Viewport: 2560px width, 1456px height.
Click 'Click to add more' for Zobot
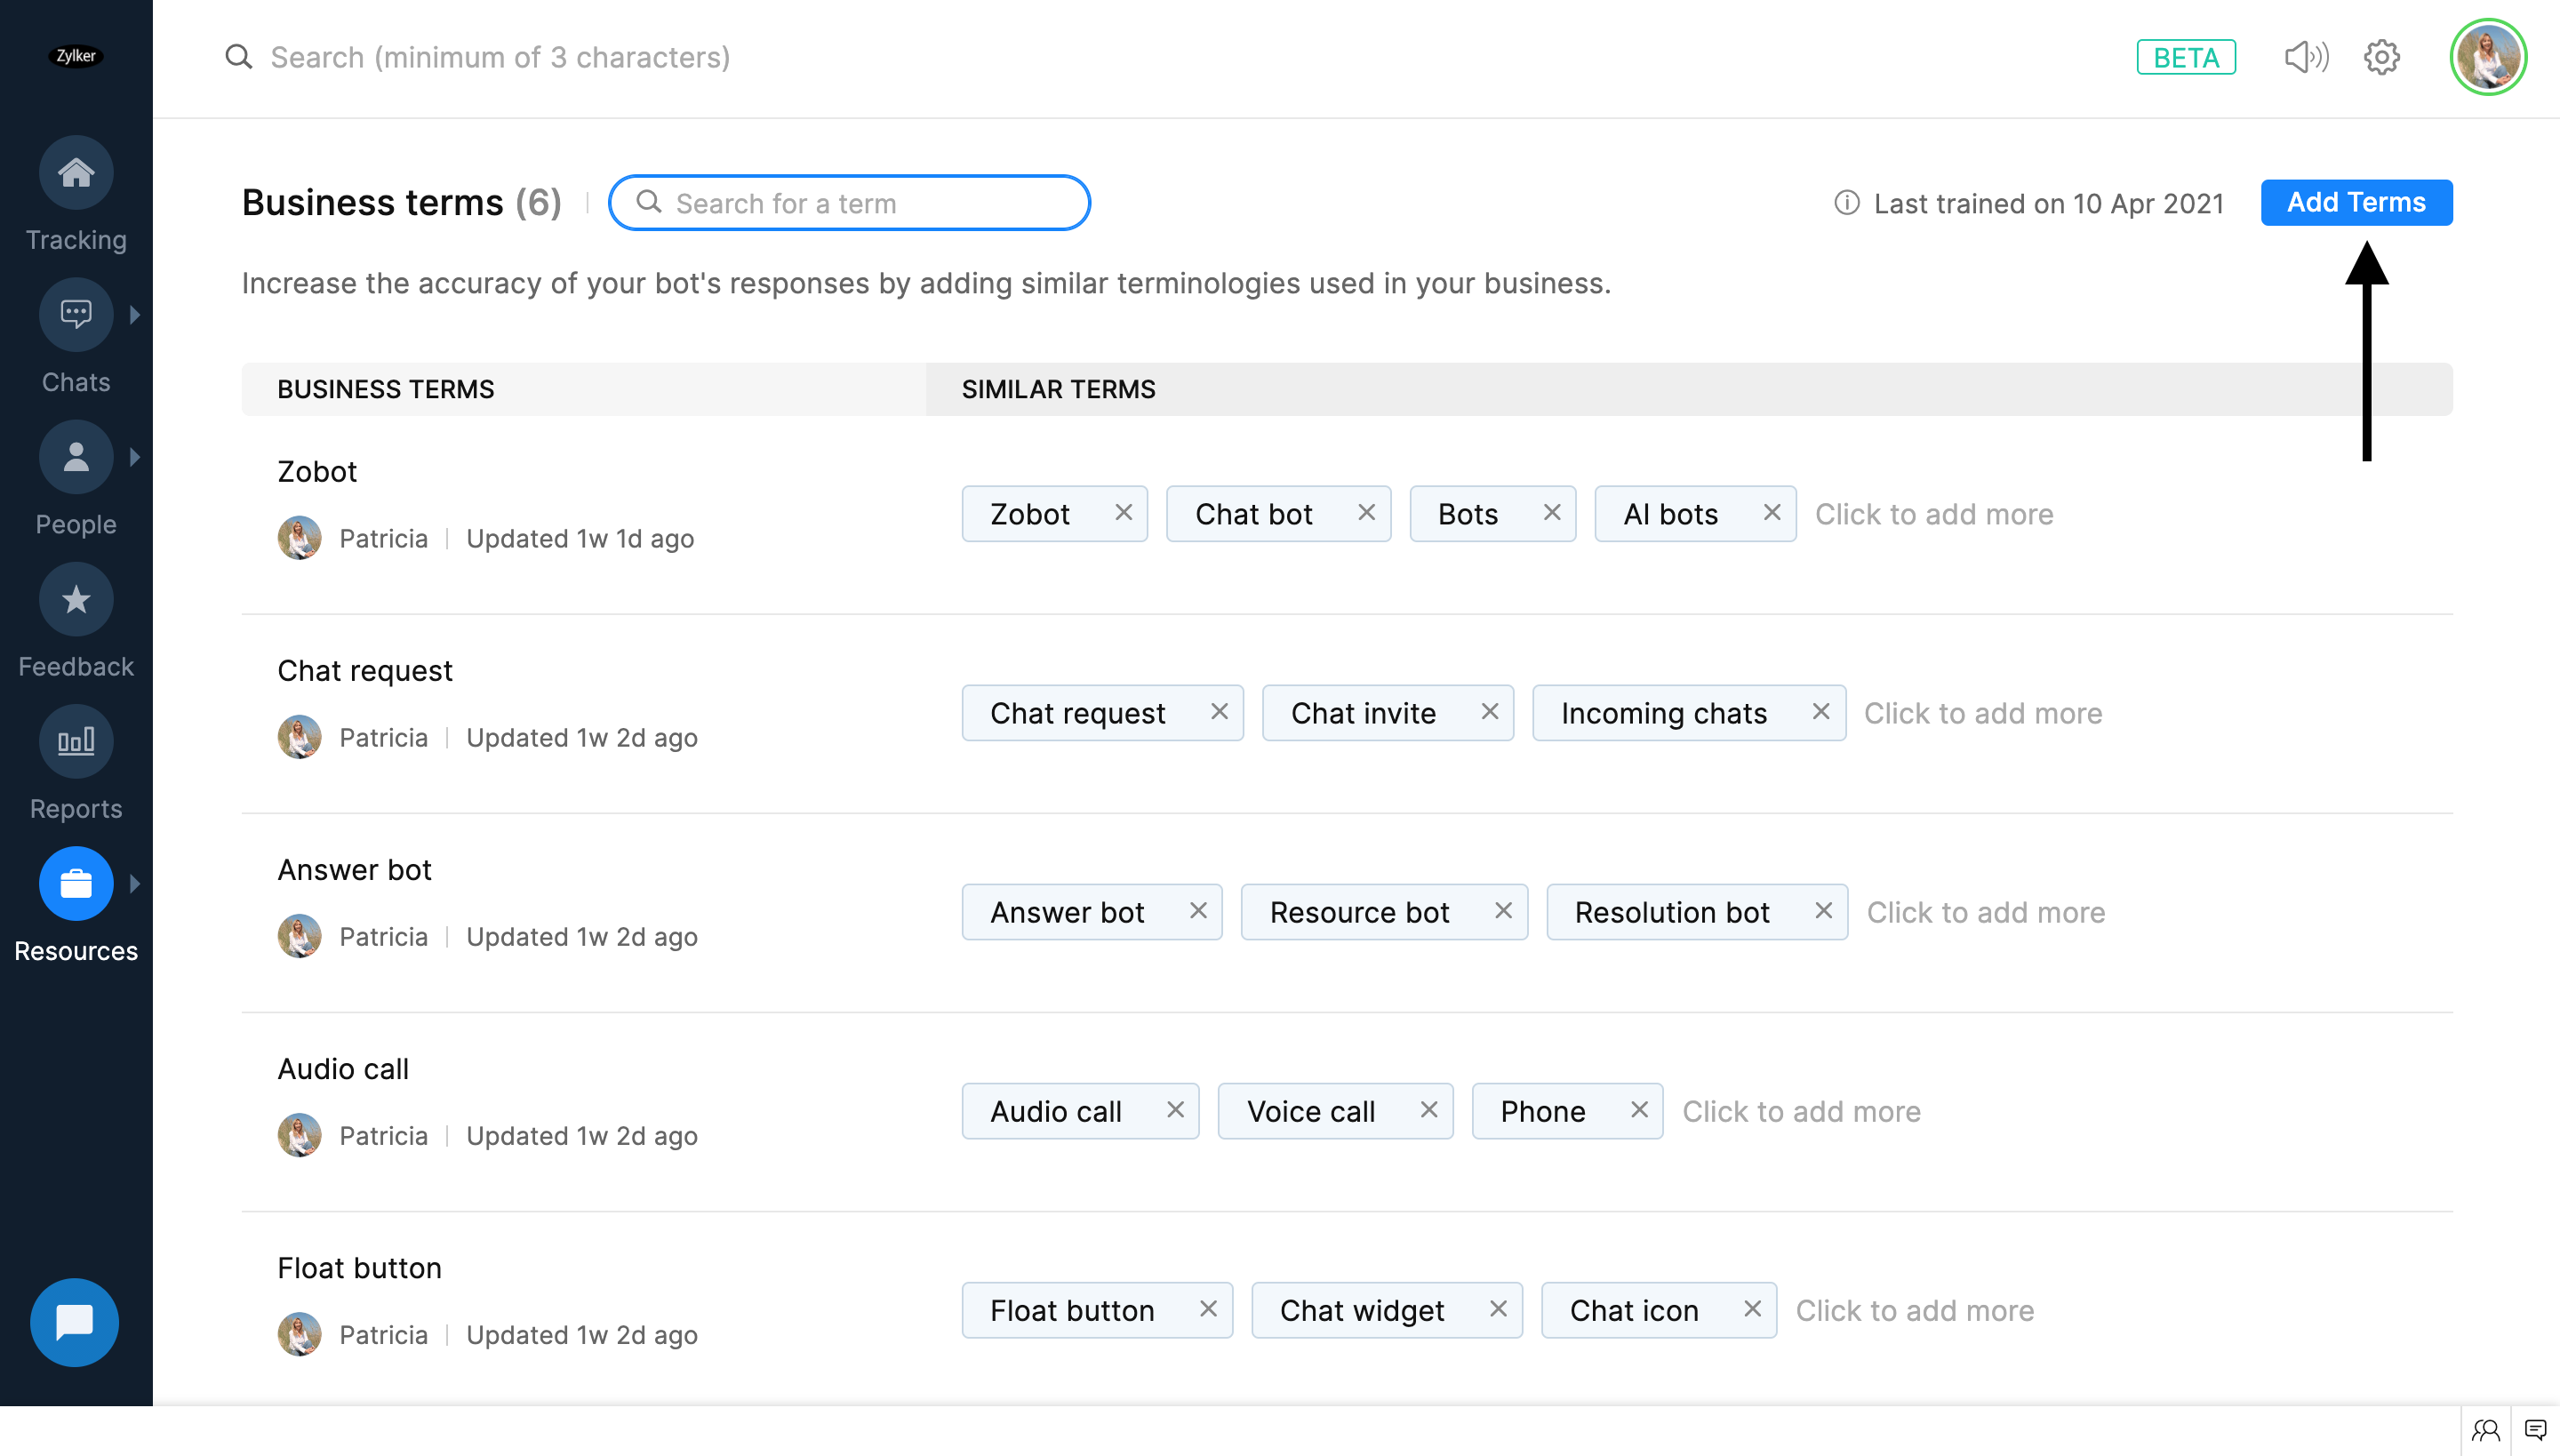pyautogui.click(x=1934, y=514)
